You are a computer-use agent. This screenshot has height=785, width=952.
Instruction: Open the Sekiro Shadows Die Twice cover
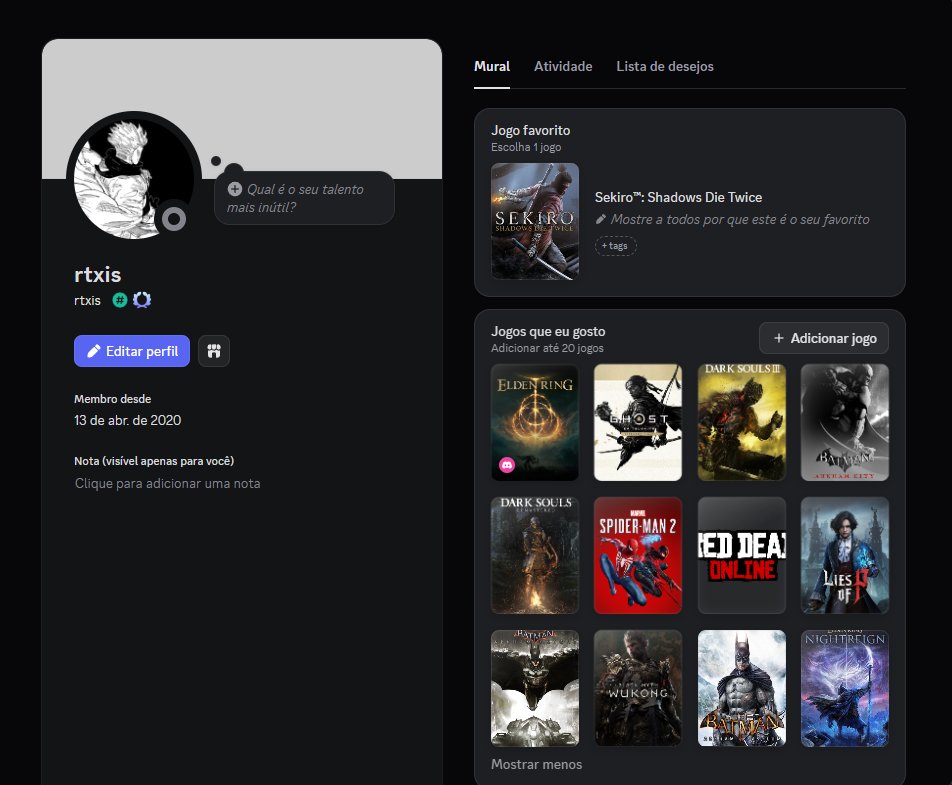[x=535, y=221]
